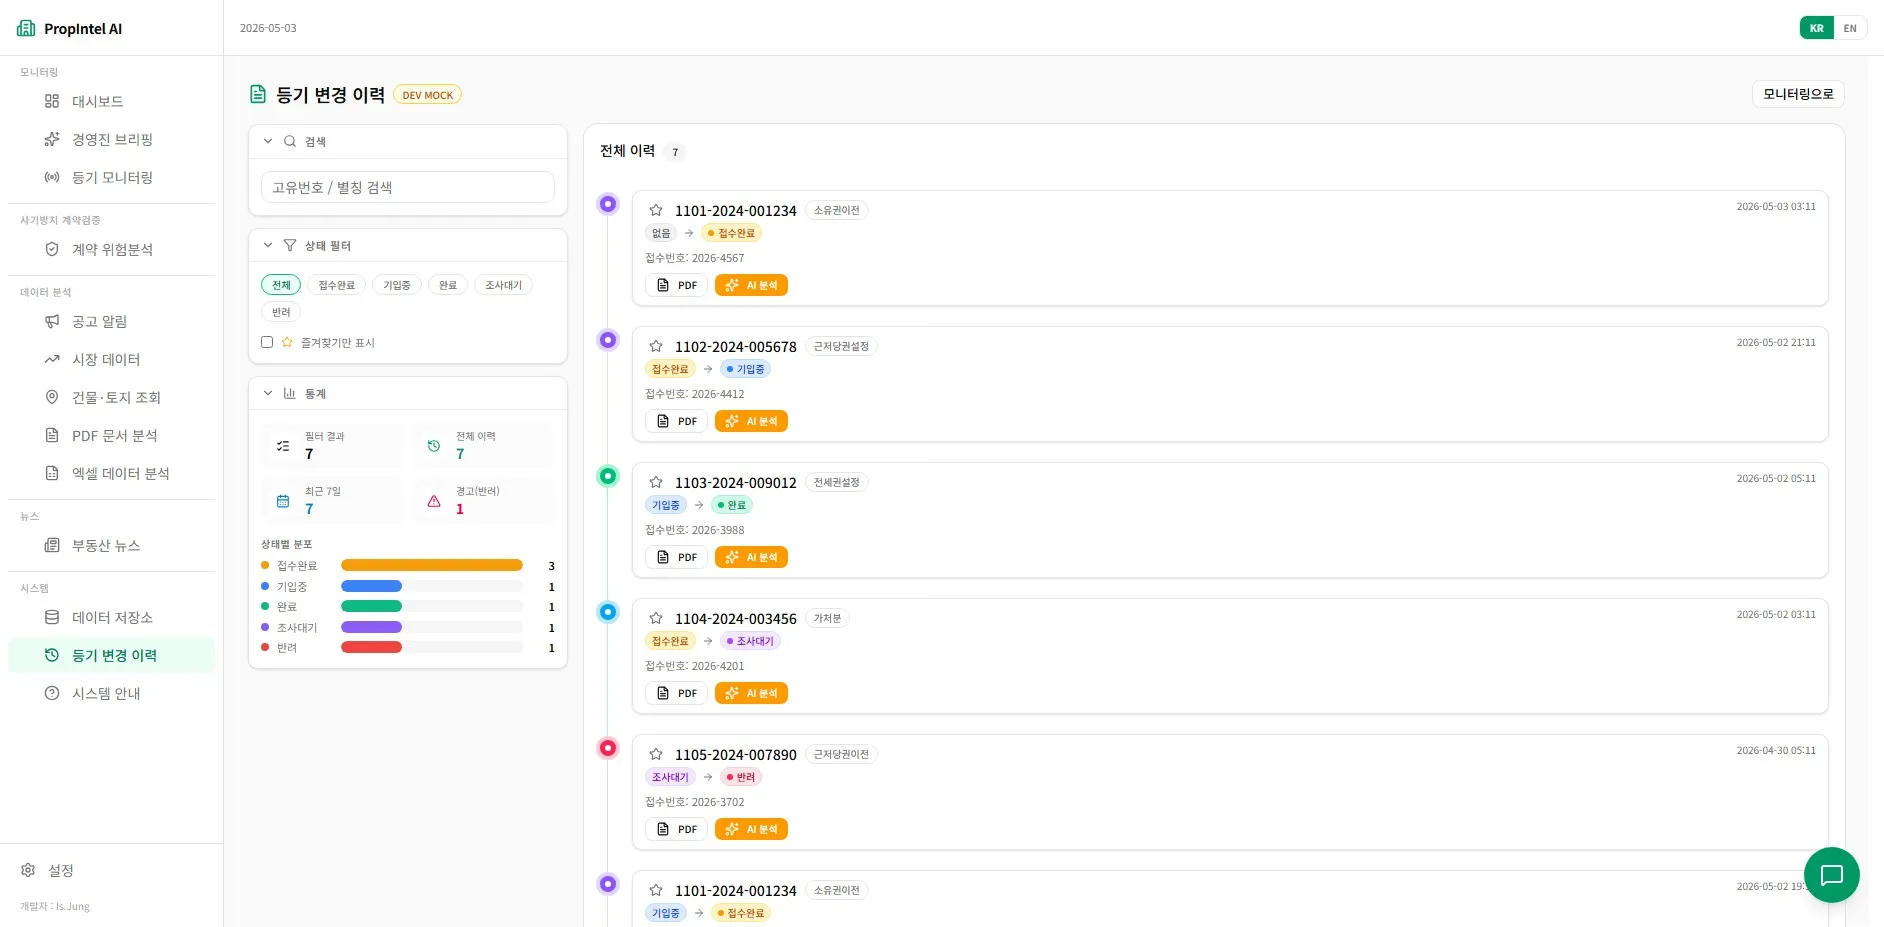
Task: Collapse the 통계 panel chevron
Action: tap(268, 393)
